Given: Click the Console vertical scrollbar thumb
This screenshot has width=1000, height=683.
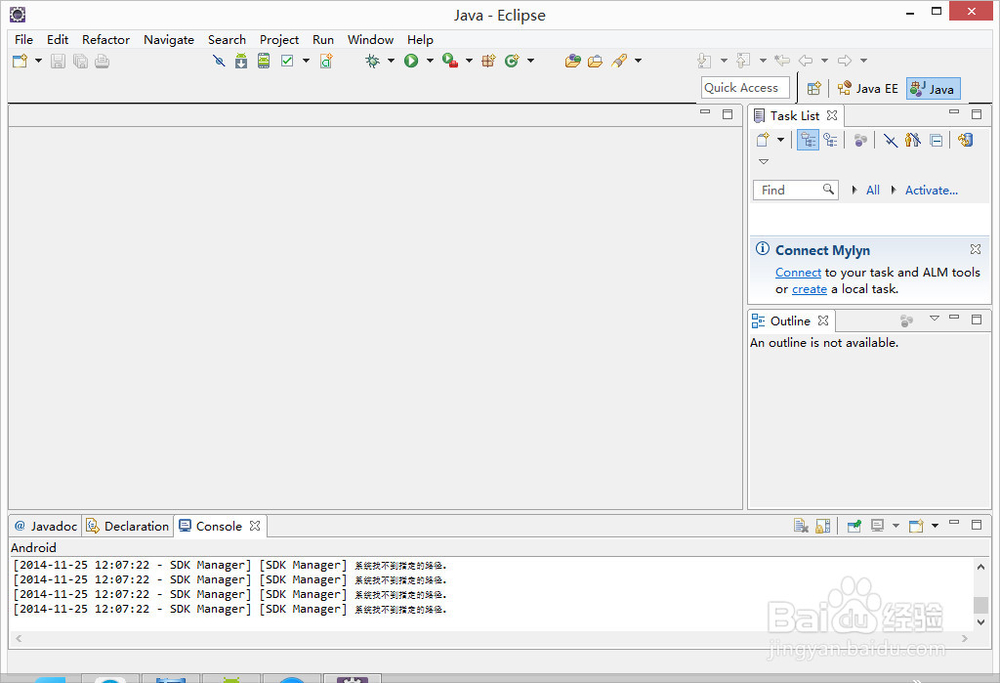Looking at the screenshot, I should (x=981, y=605).
